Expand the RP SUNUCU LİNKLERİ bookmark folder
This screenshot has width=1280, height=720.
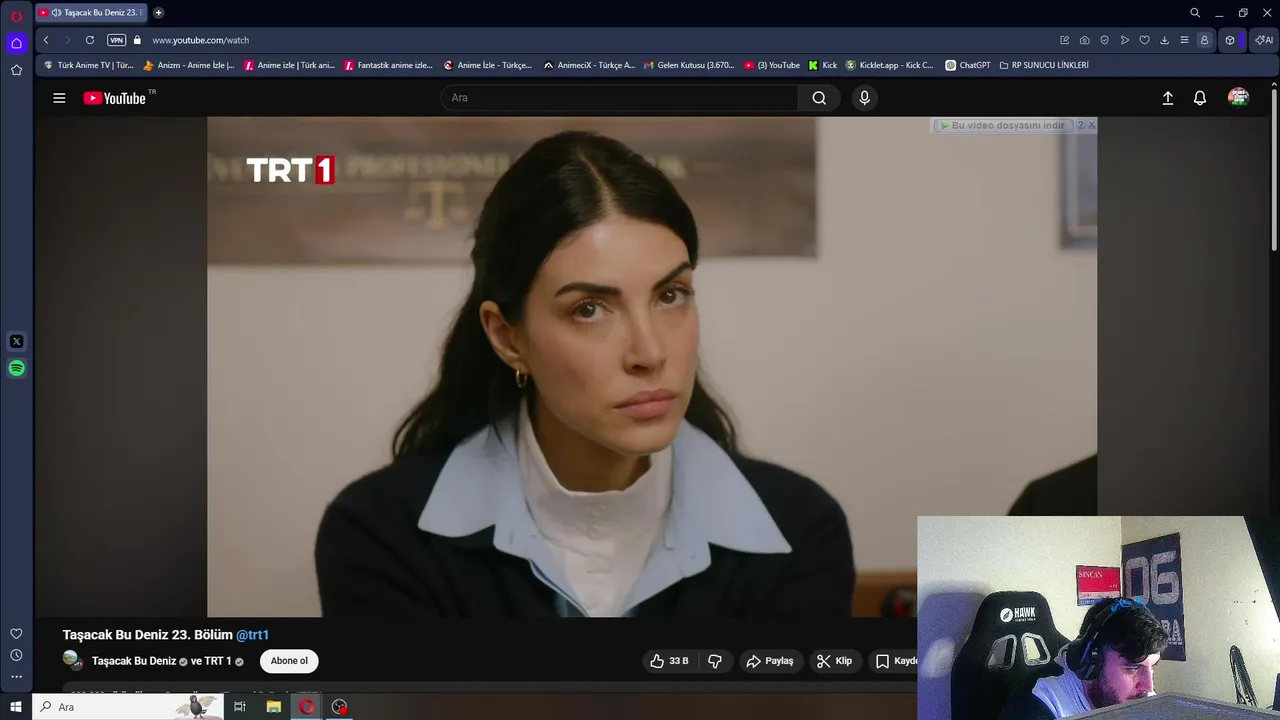tap(1044, 65)
